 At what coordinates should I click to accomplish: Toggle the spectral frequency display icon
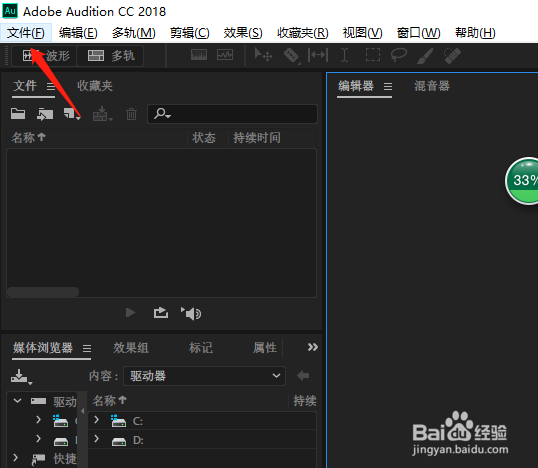(x=199, y=55)
